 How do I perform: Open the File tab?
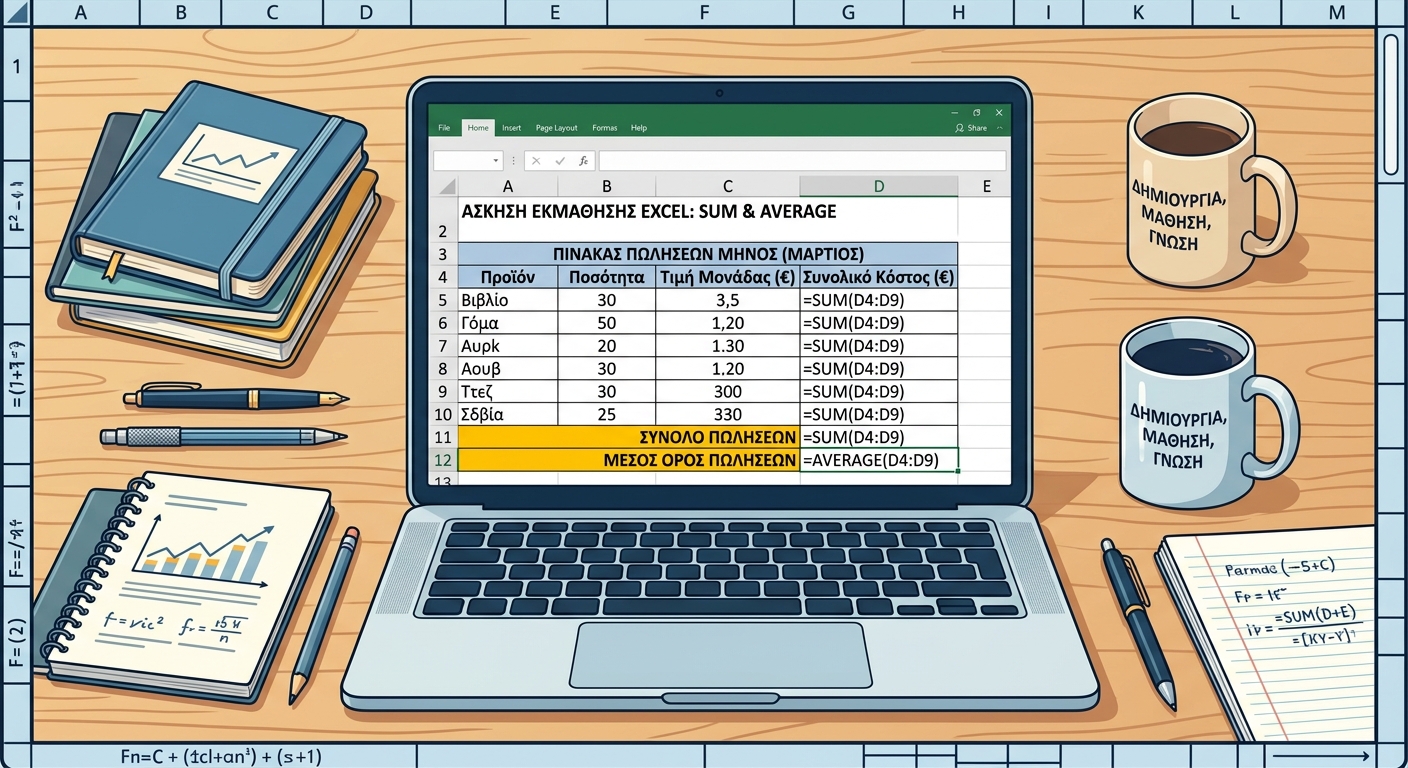pos(444,128)
